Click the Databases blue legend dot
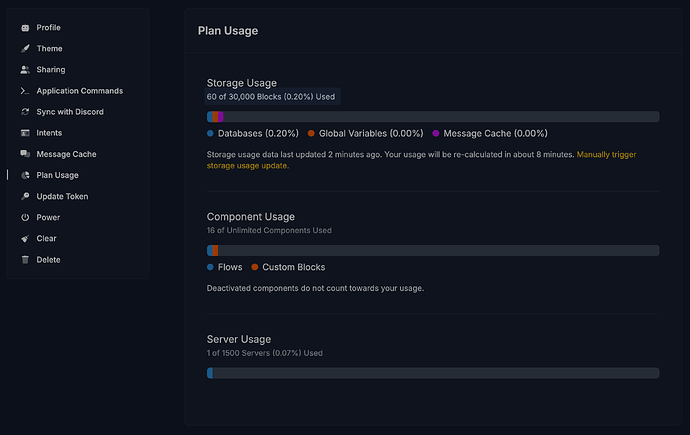The height and width of the screenshot is (435, 690). pyautogui.click(x=210, y=133)
